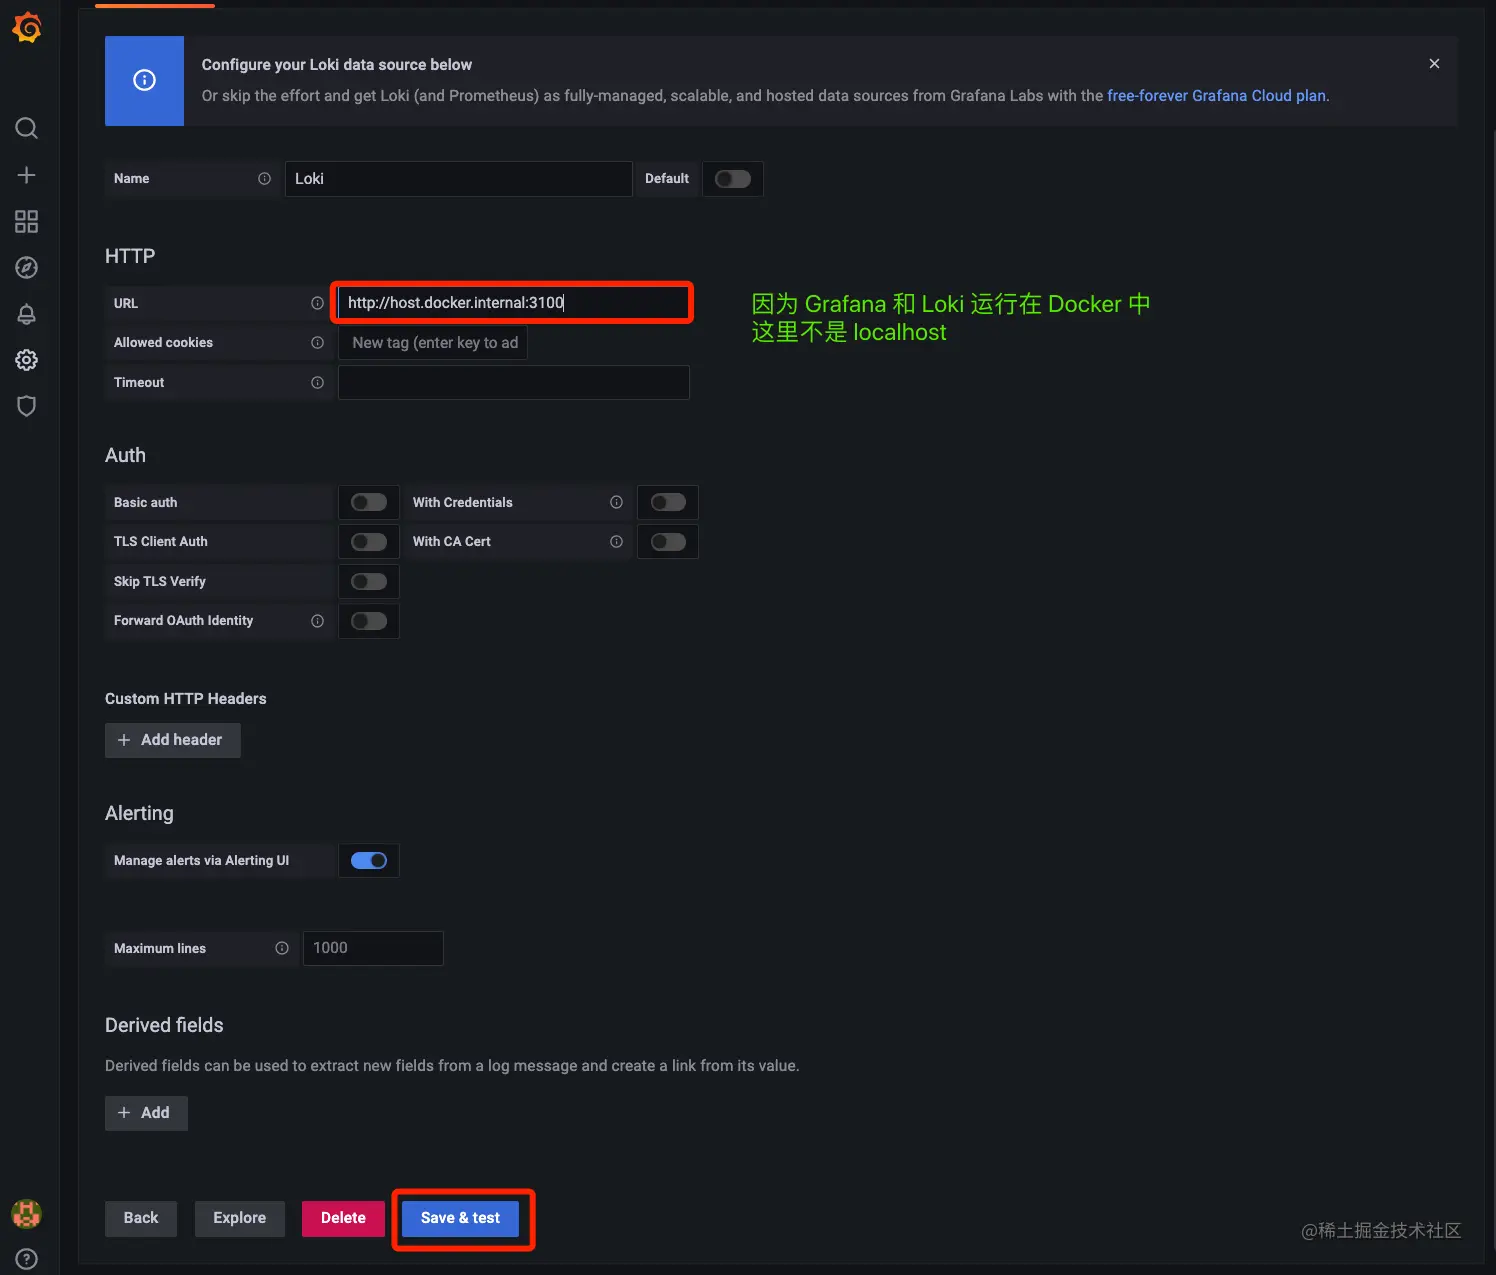
Task: Open the Search dashboards icon
Action: [27, 128]
